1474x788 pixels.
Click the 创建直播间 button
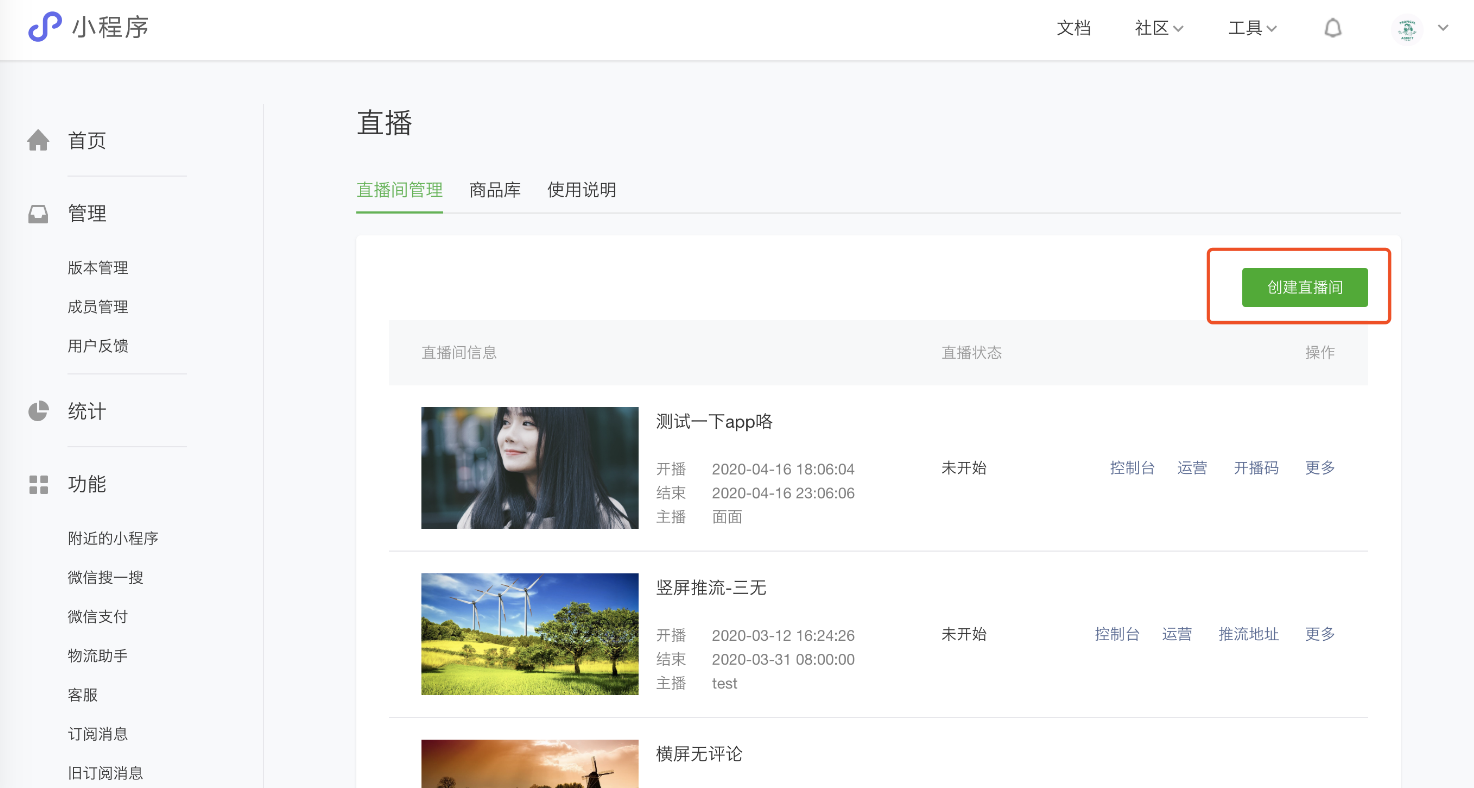[x=1305, y=287]
